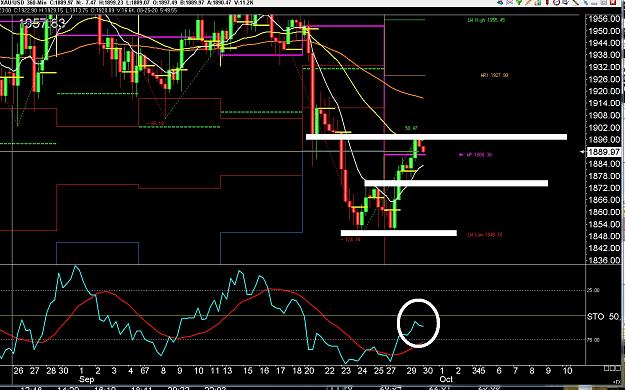Viewport: 625px width, 390px height.
Task: Click the current price tag 1889.97
Action: click(x=604, y=152)
